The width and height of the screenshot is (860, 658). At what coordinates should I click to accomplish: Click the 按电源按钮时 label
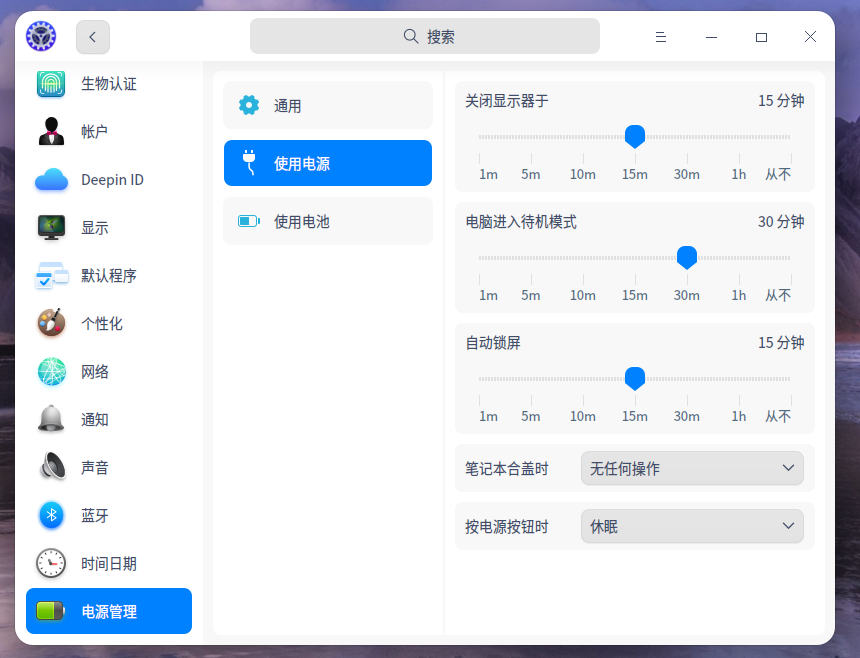pos(507,527)
